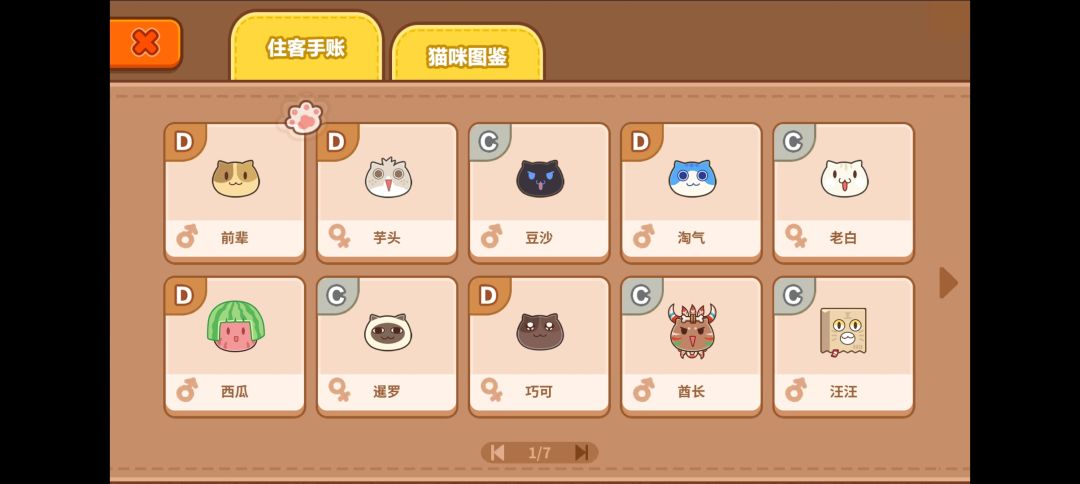Open the white cat 老白 icon
Viewport: 1080px width, 484px height.
[844, 179]
